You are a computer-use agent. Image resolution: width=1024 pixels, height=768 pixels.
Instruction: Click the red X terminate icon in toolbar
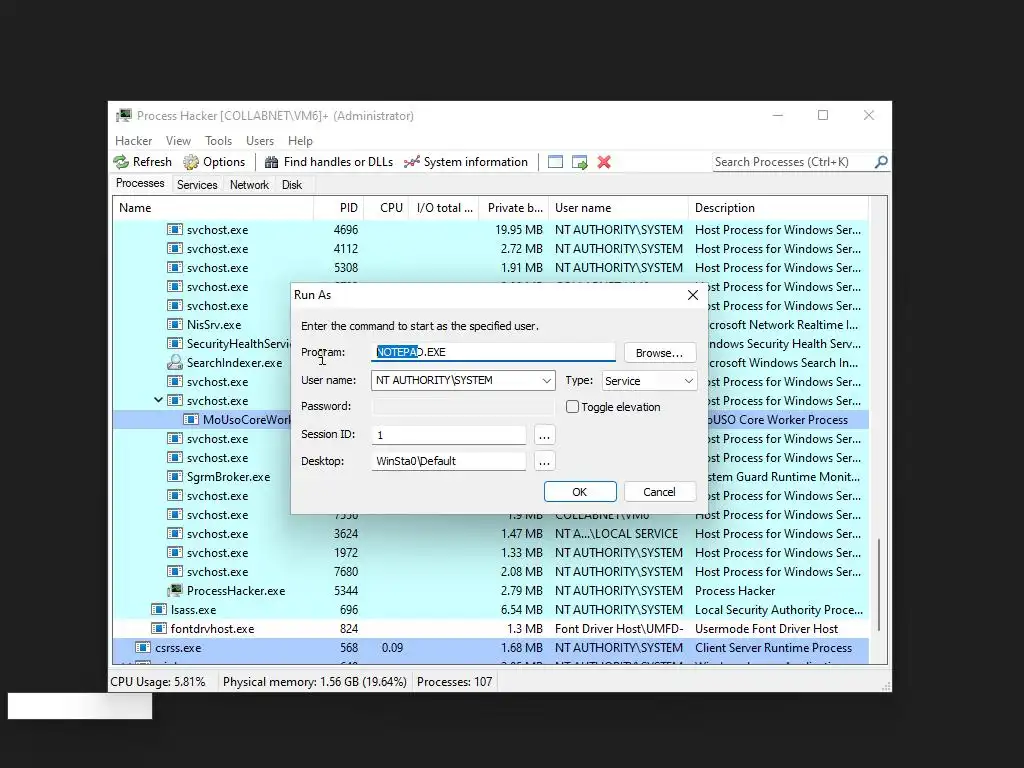coord(604,162)
